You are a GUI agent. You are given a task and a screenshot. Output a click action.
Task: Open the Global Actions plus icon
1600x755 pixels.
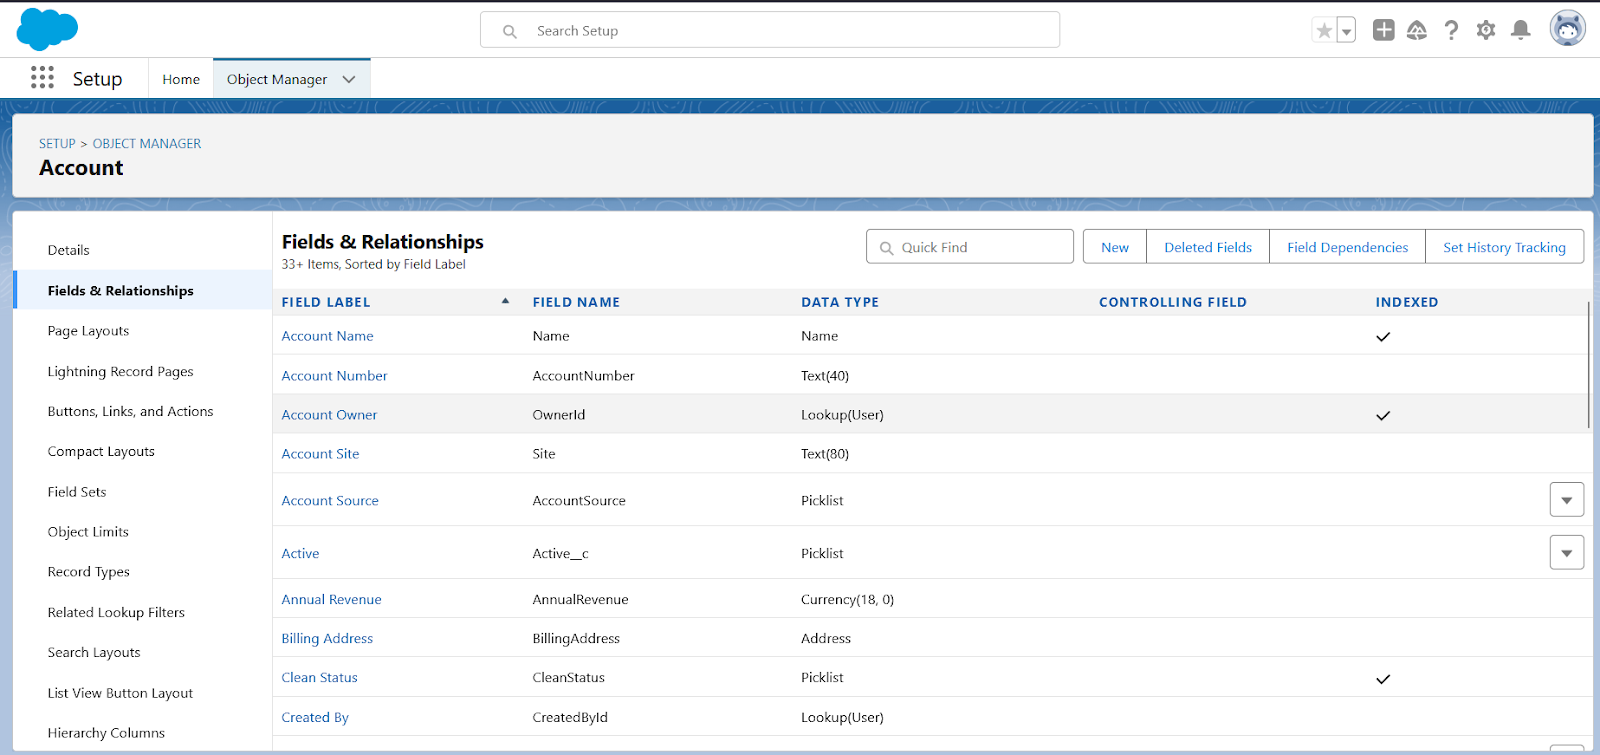1384,30
